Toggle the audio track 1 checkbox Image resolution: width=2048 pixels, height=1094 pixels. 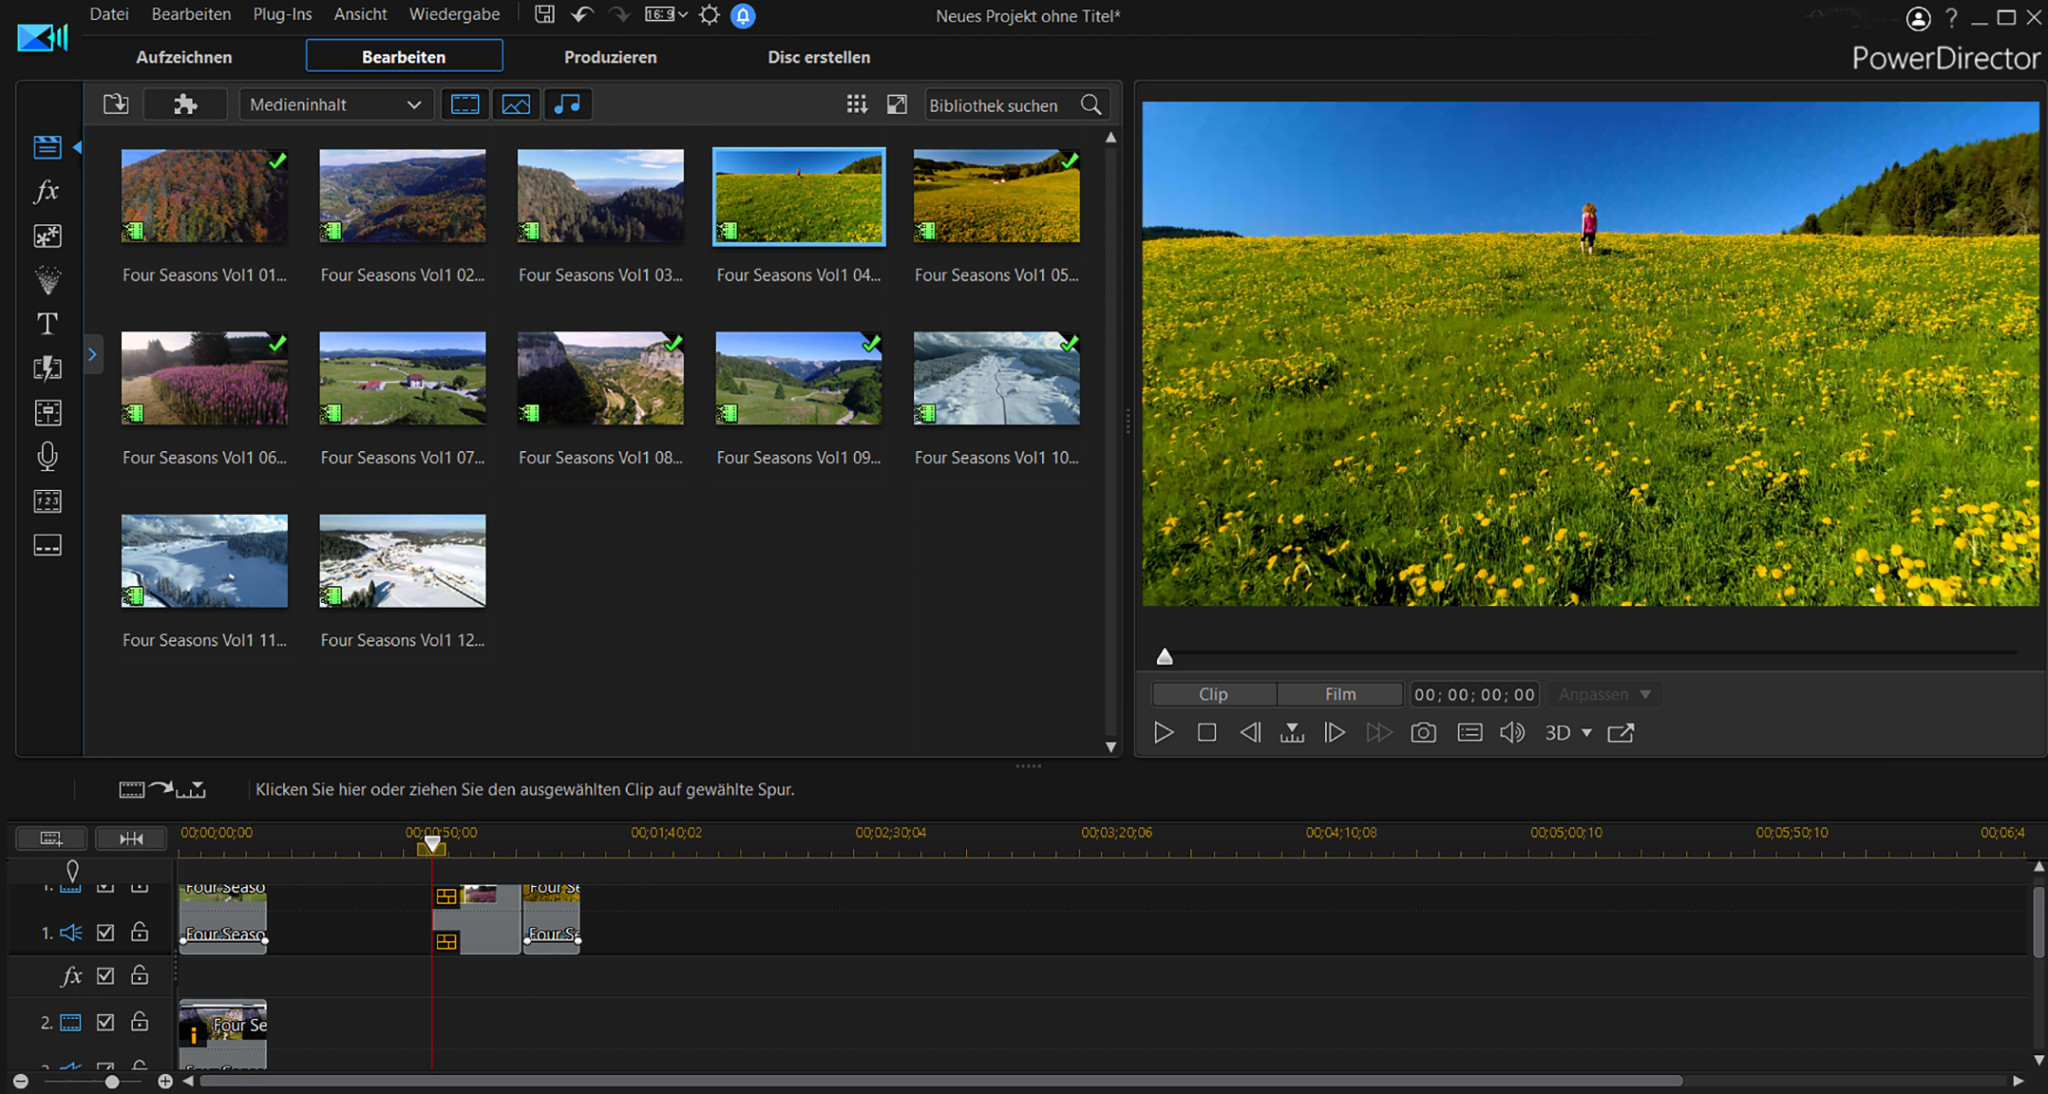[105, 932]
